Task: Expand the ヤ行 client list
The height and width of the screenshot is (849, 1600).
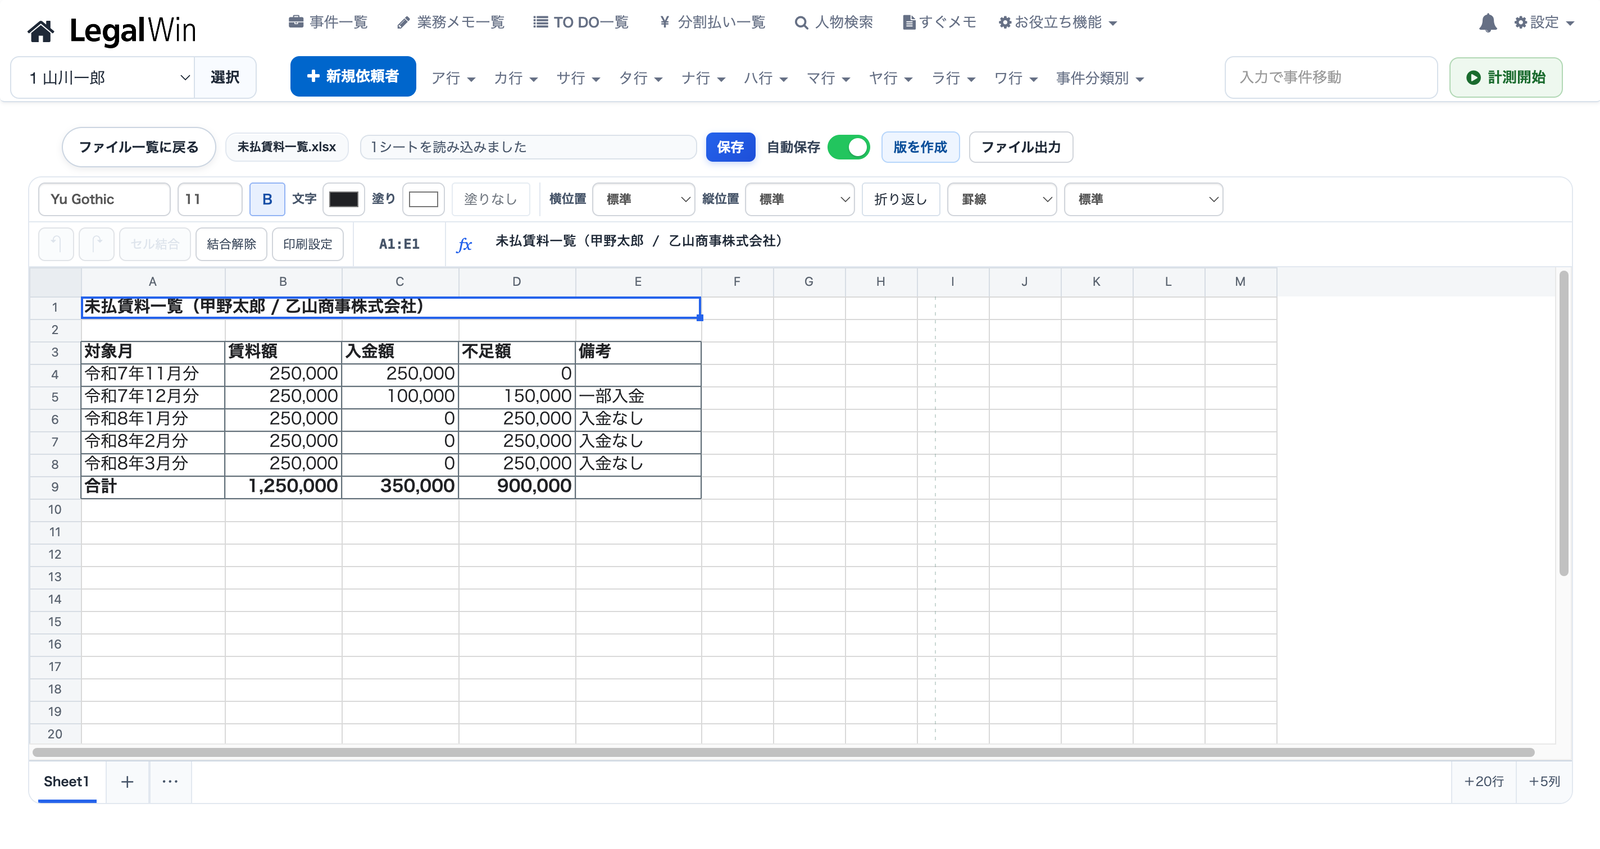Action: tap(891, 78)
